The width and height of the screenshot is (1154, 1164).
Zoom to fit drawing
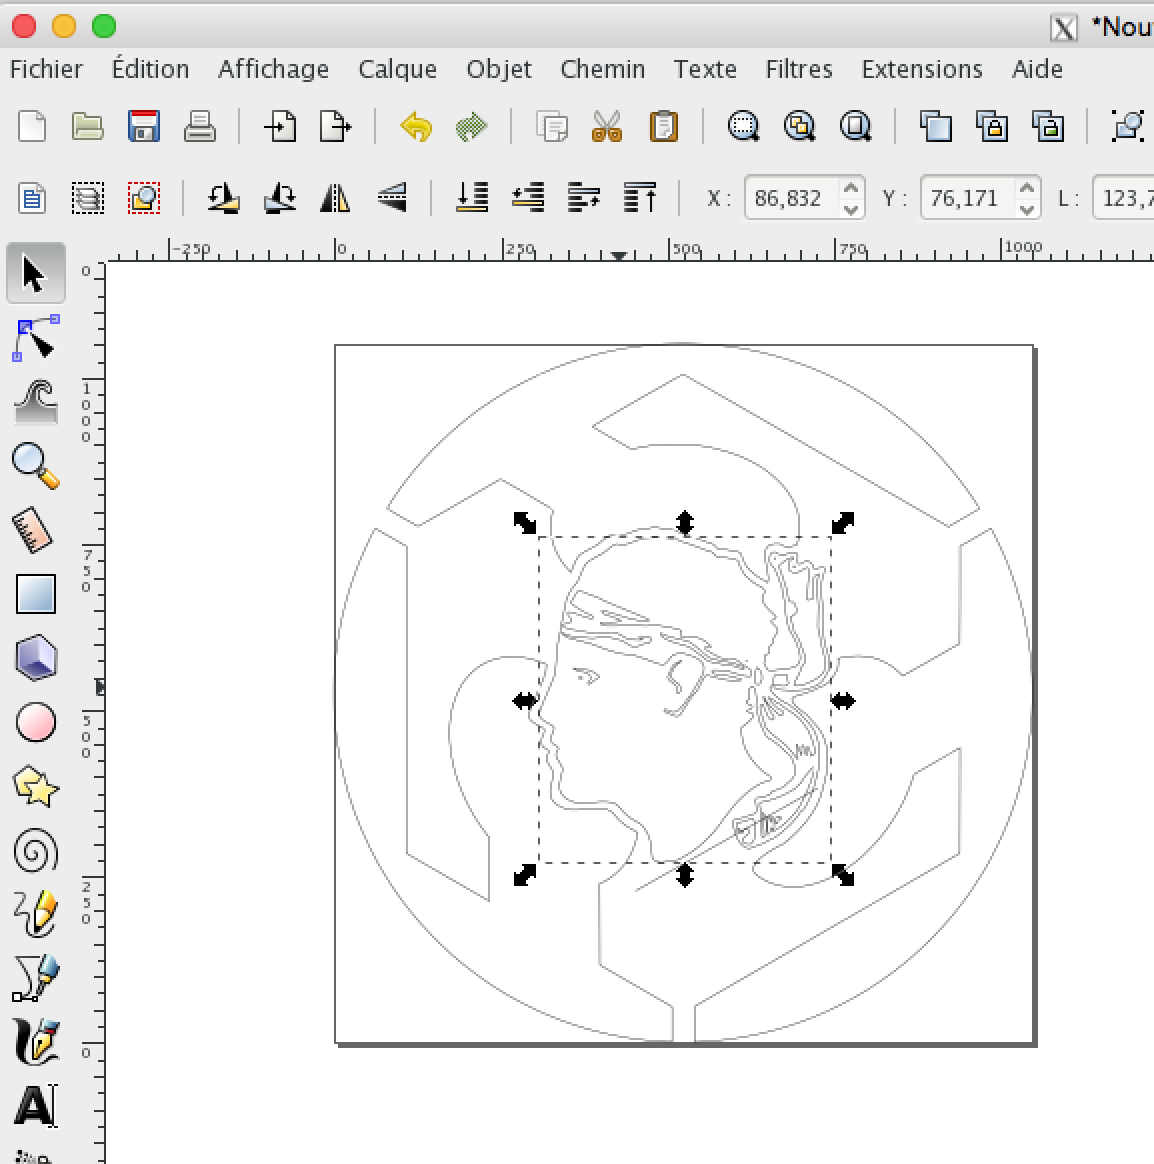pos(799,126)
